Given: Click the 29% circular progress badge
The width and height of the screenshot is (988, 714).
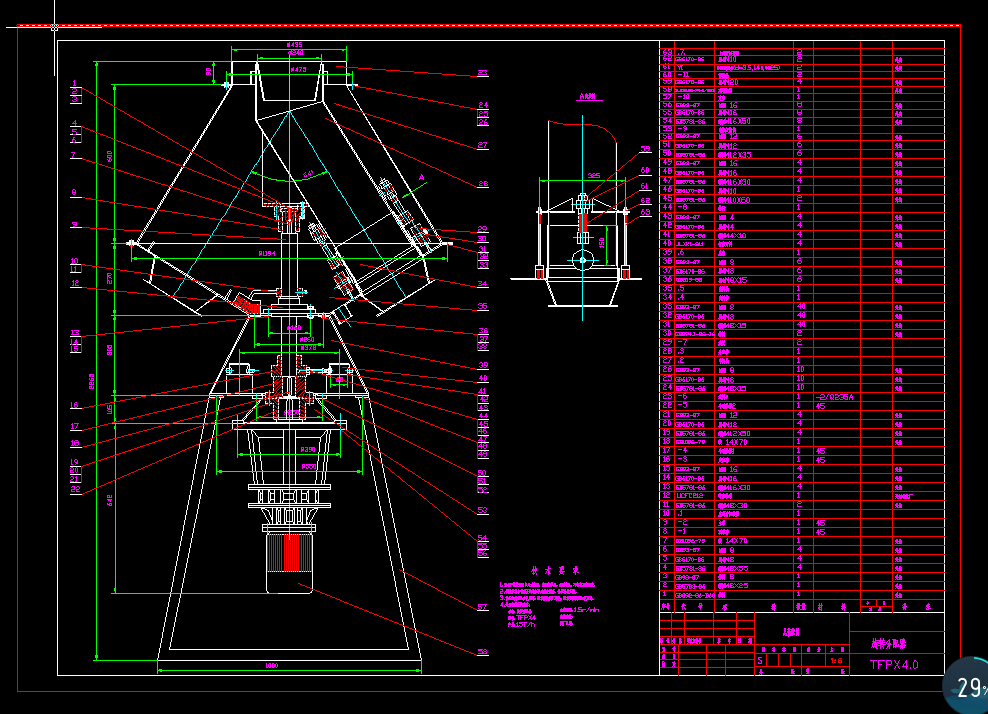Looking at the screenshot, I should tap(965, 688).
